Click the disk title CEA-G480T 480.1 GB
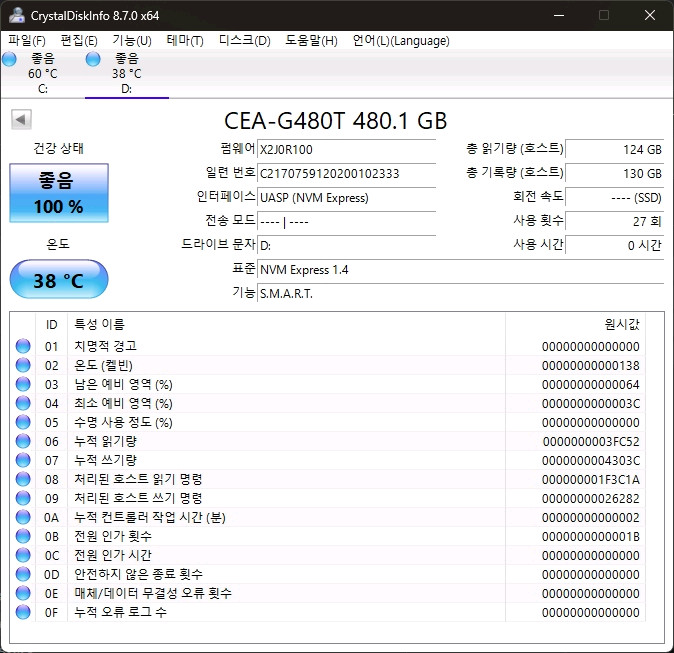This screenshot has height=653, width=674. tap(336, 121)
